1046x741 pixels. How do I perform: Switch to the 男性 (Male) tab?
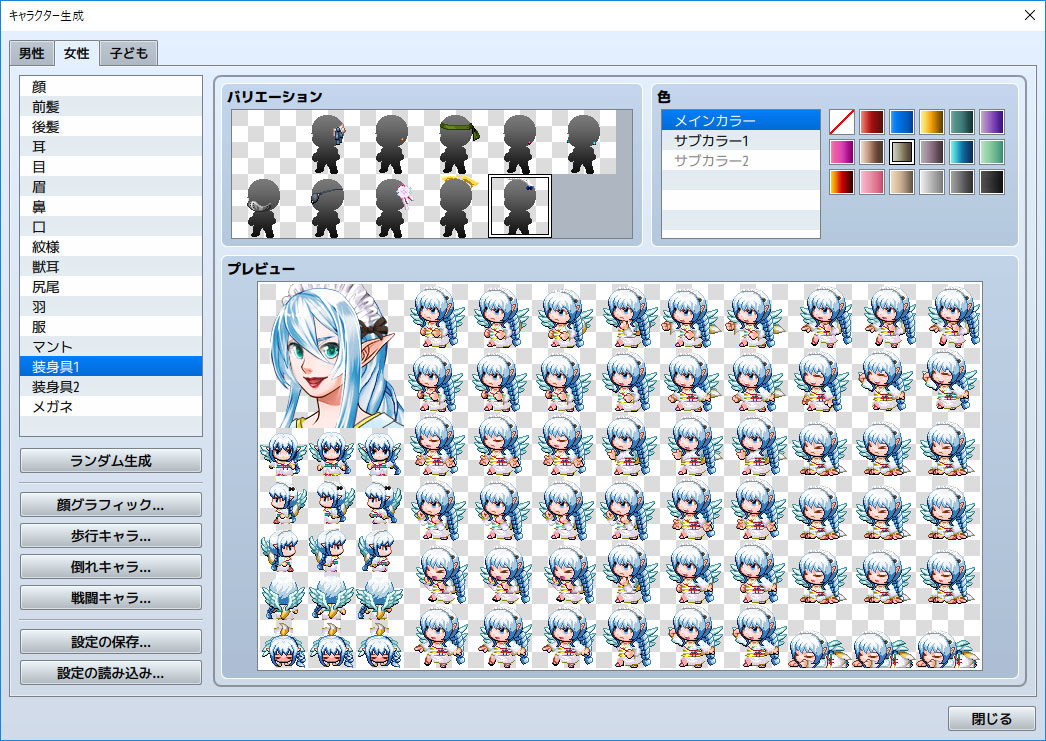[x=31, y=53]
